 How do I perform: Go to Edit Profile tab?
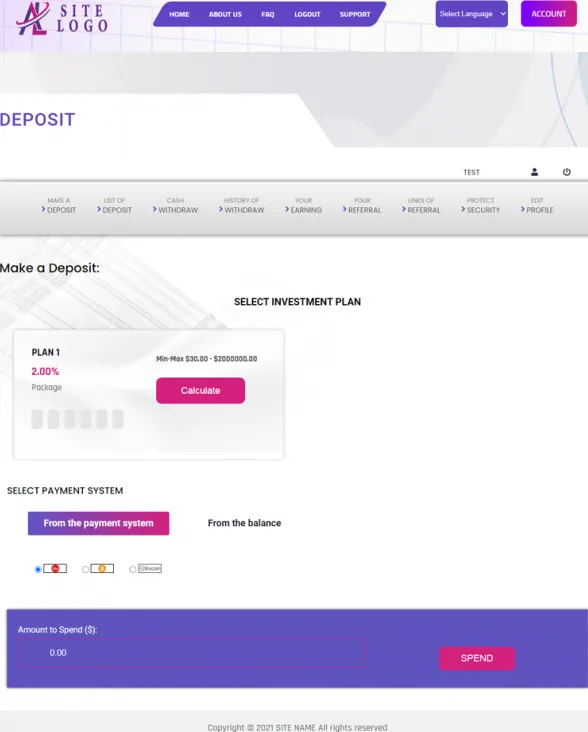coord(537,205)
